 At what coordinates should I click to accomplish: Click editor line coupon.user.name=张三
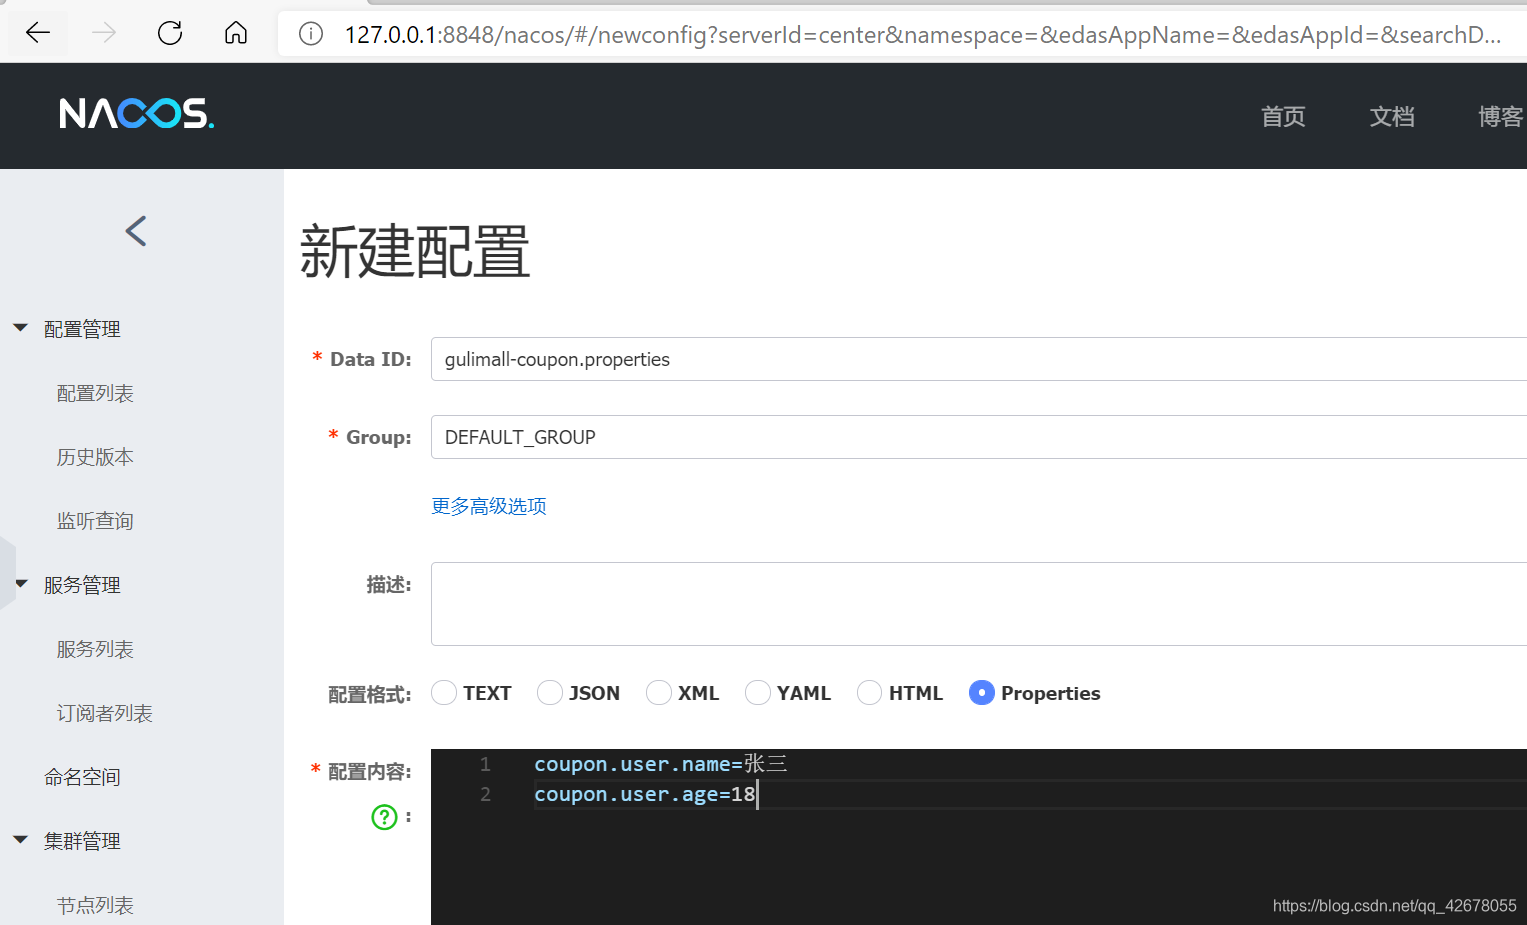661,764
